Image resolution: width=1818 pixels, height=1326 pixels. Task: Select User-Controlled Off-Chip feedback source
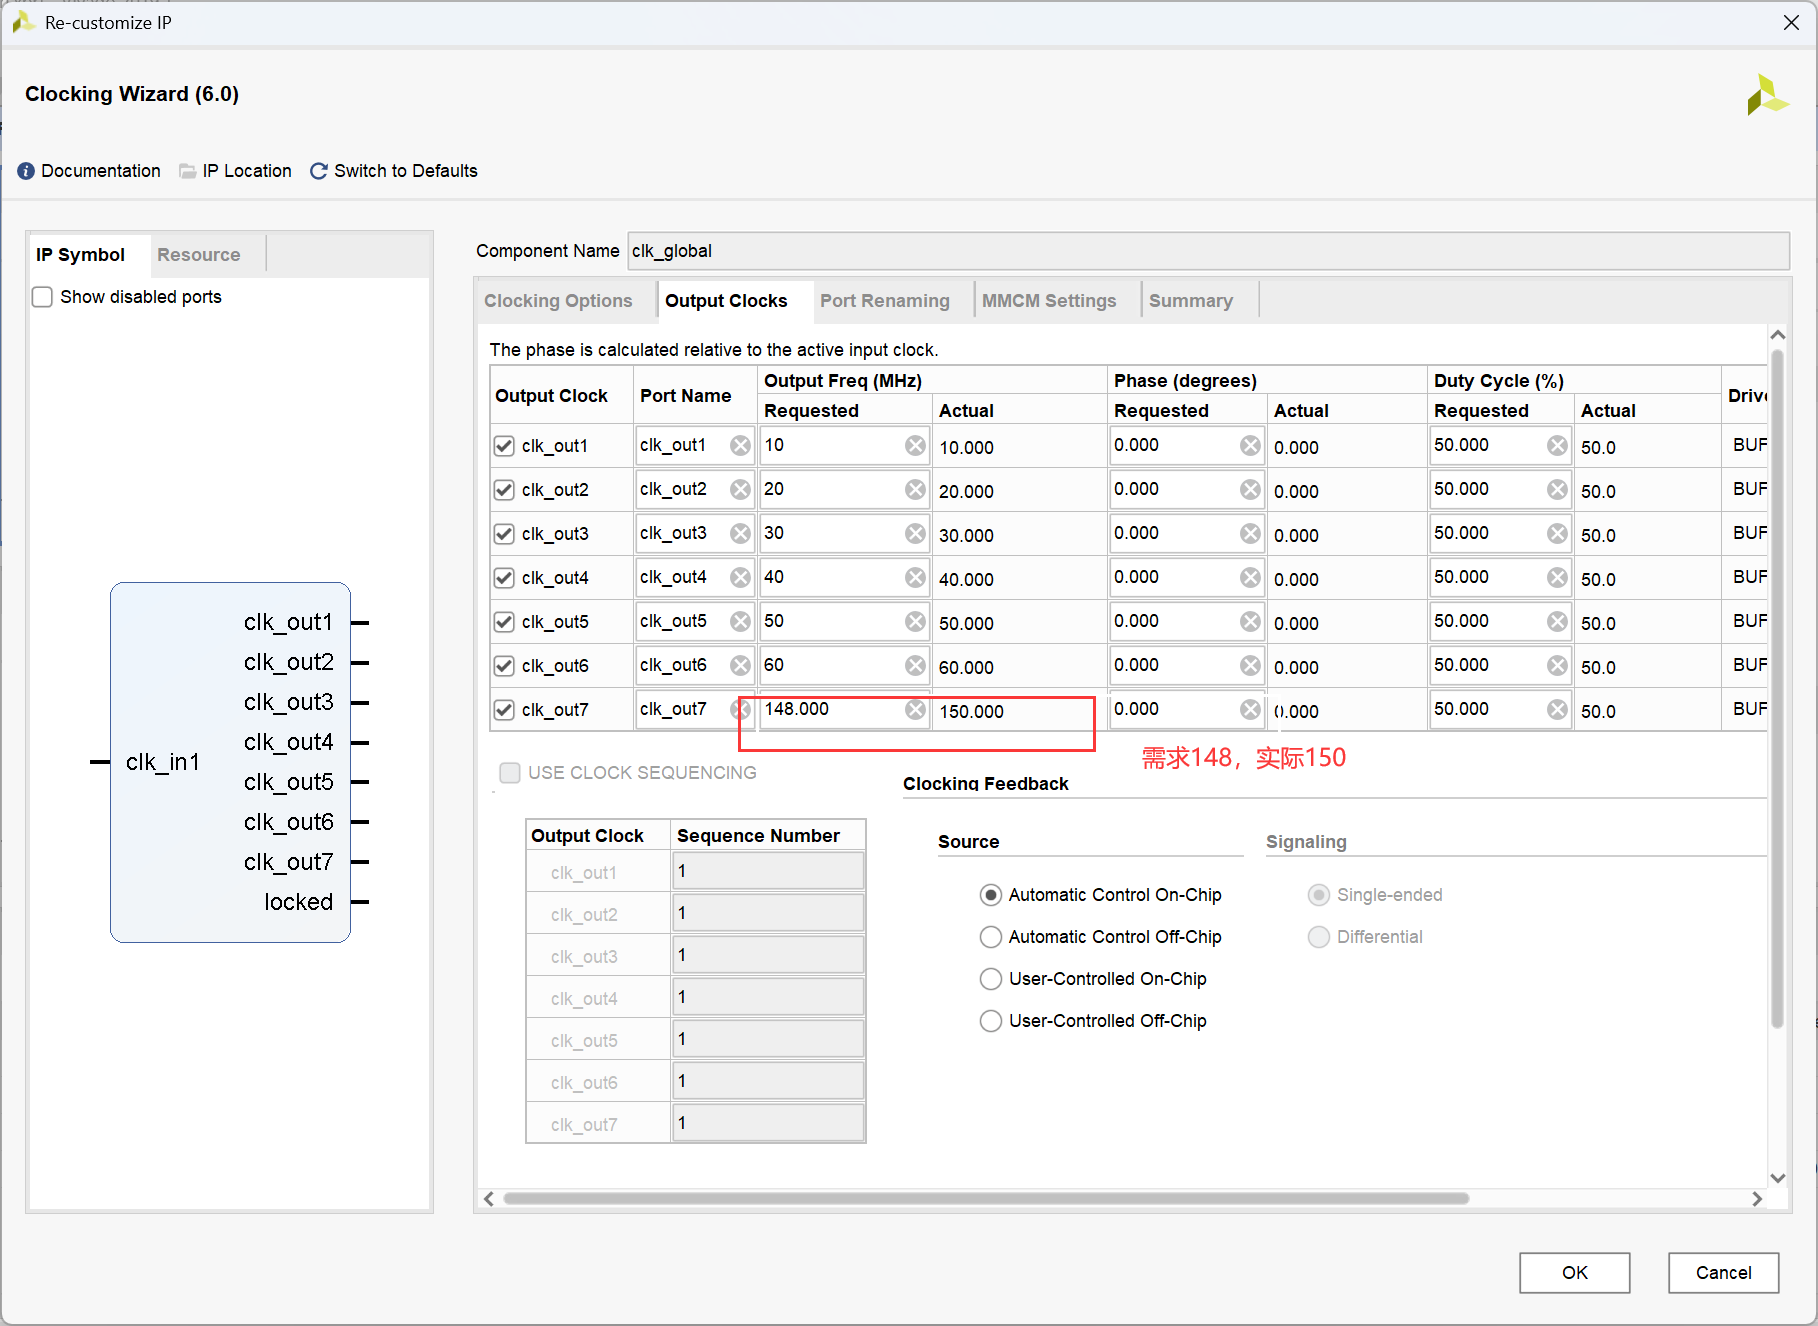click(x=991, y=1021)
